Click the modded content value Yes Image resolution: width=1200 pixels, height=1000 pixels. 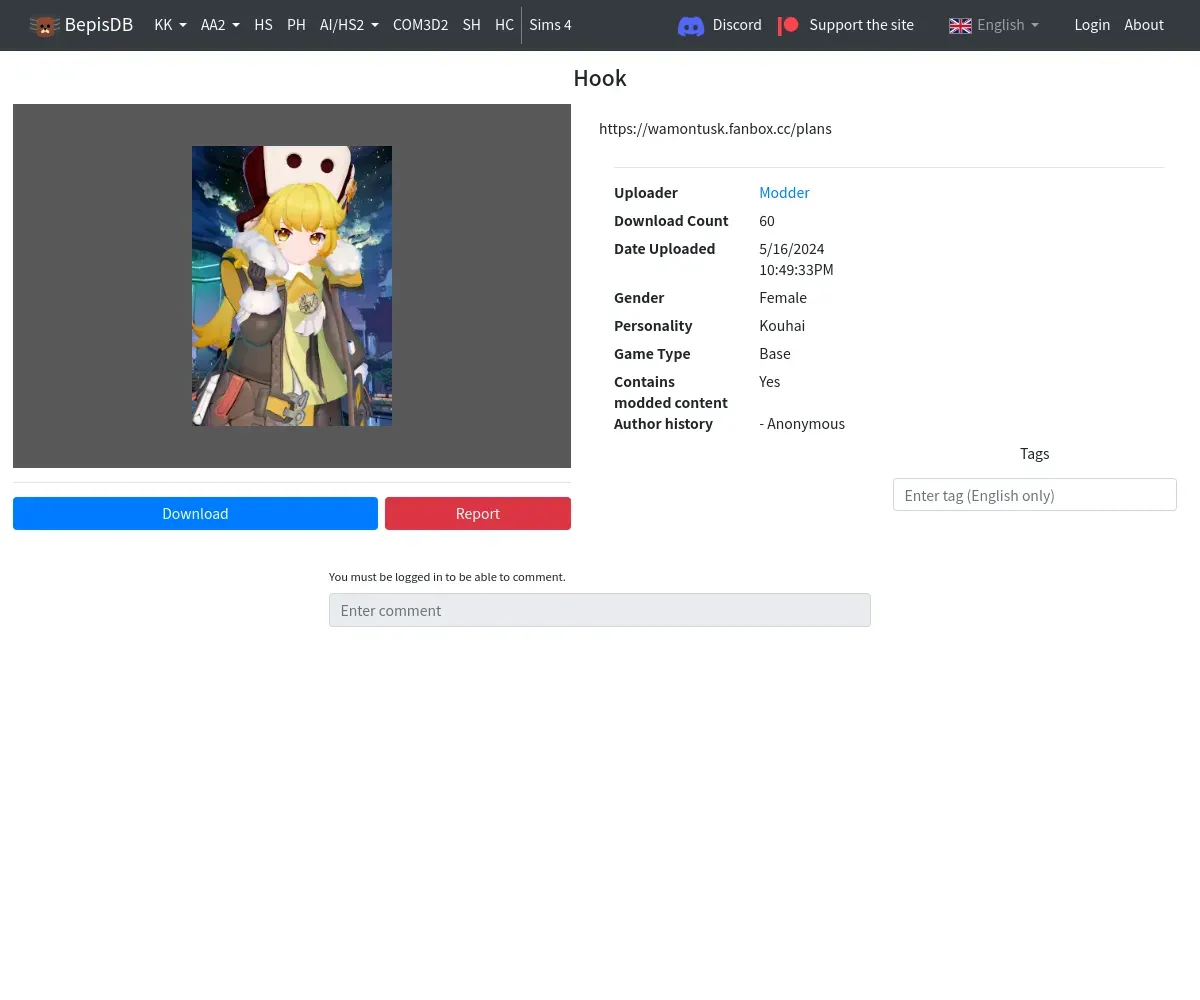point(770,382)
